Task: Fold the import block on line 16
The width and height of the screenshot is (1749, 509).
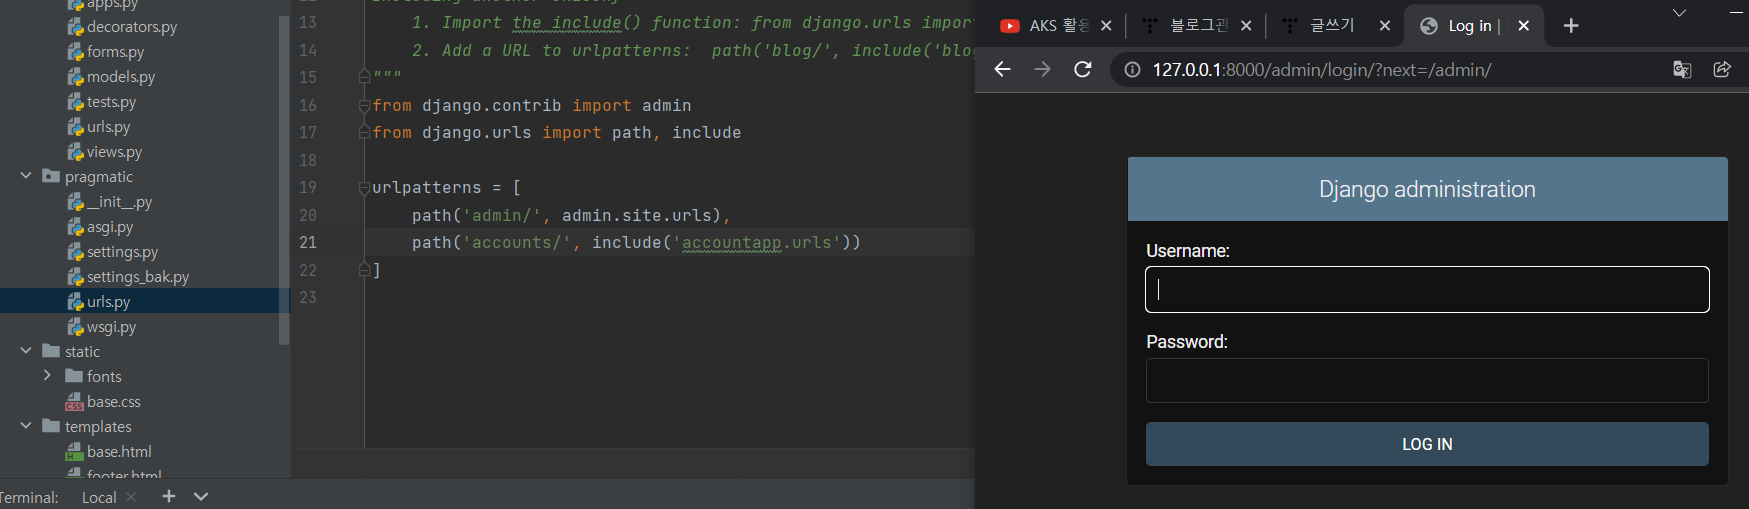Action: (365, 105)
